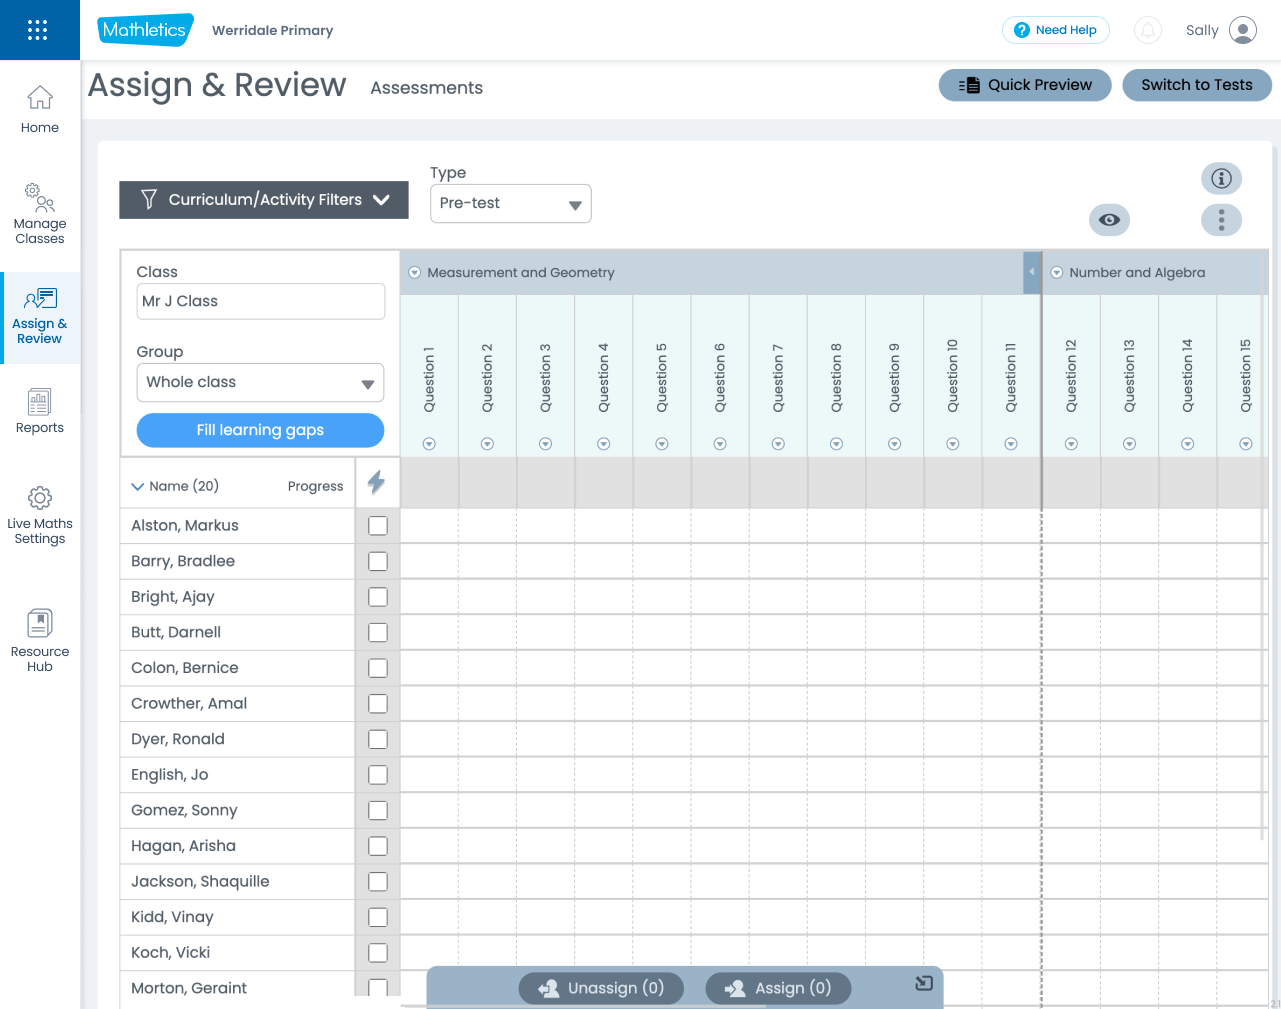Open Question 11 column dropdown arrow
The width and height of the screenshot is (1281, 1009).
tap(1011, 444)
